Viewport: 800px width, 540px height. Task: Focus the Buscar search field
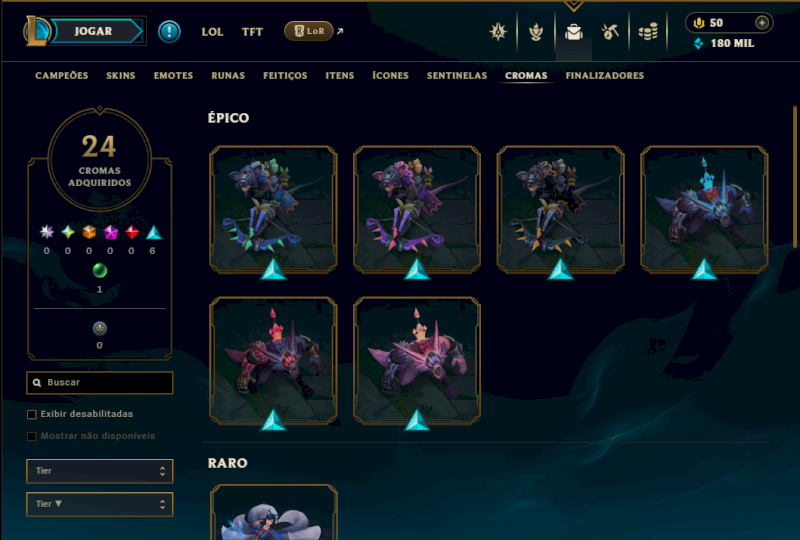(x=99, y=383)
